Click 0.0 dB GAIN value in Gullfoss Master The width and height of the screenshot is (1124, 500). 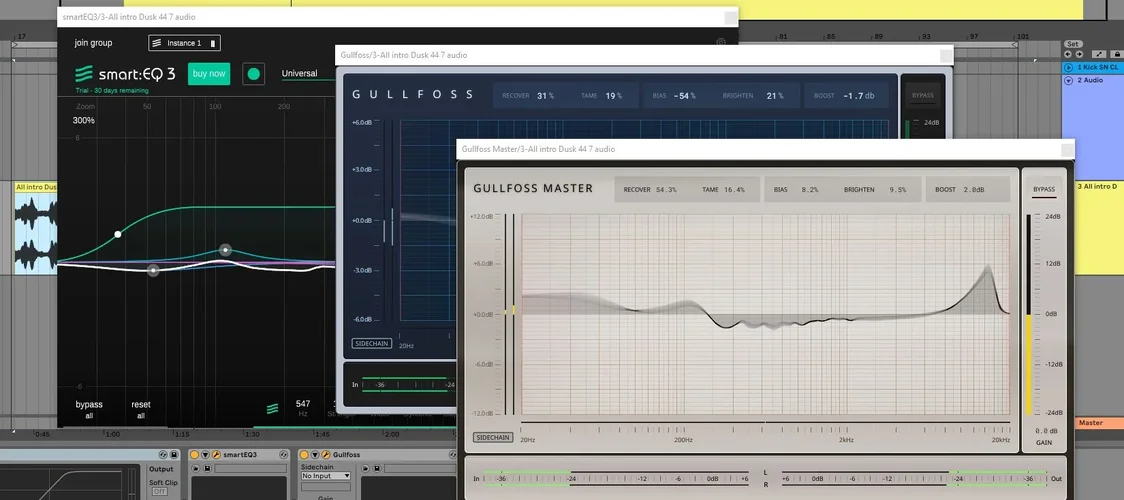click(1044, 431)
